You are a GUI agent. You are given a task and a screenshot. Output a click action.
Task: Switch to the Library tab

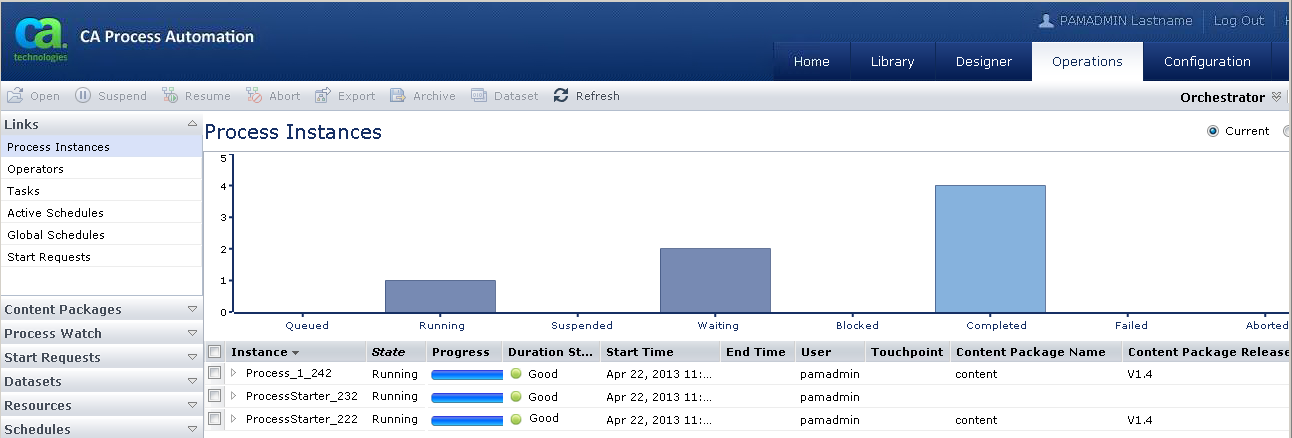(x=892, y=61)
